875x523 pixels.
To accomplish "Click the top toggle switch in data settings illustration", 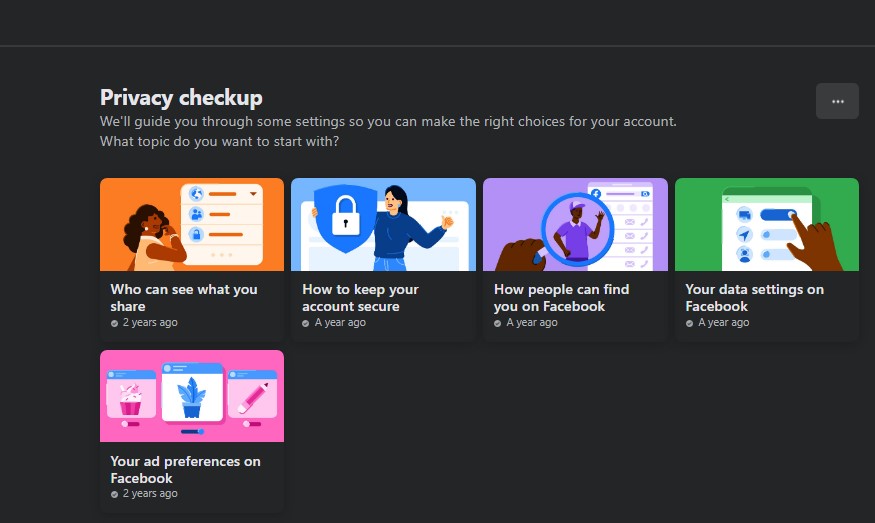I will pyautogui.click(x=777, y=214).
